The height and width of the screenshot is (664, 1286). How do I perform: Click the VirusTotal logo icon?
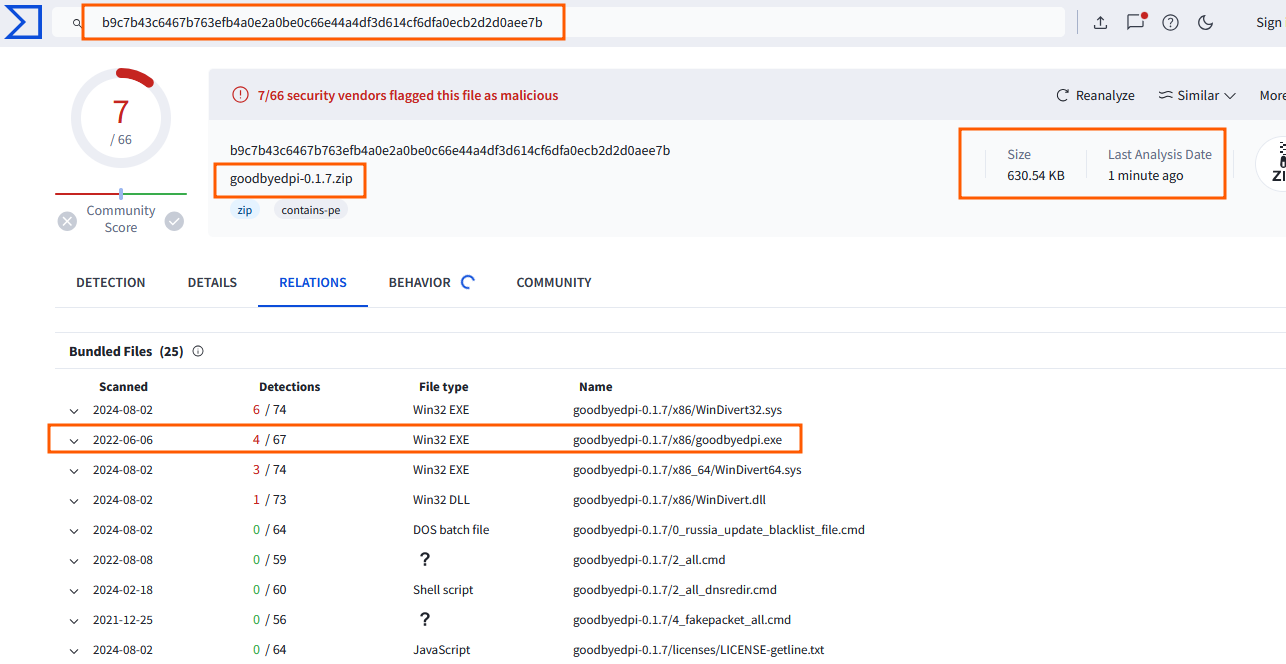[x=22, y=22]
